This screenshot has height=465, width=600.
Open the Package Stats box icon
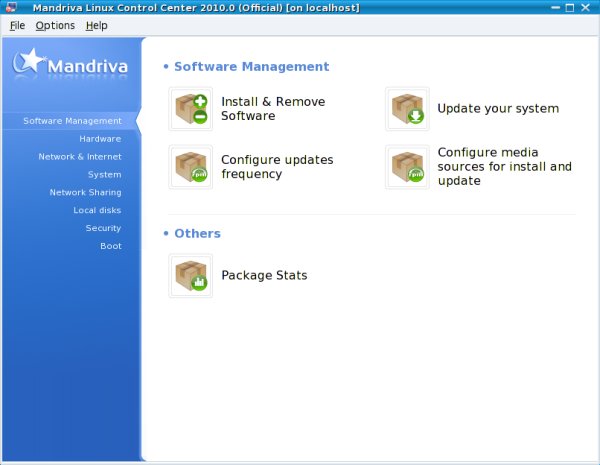tap(191, 276)
